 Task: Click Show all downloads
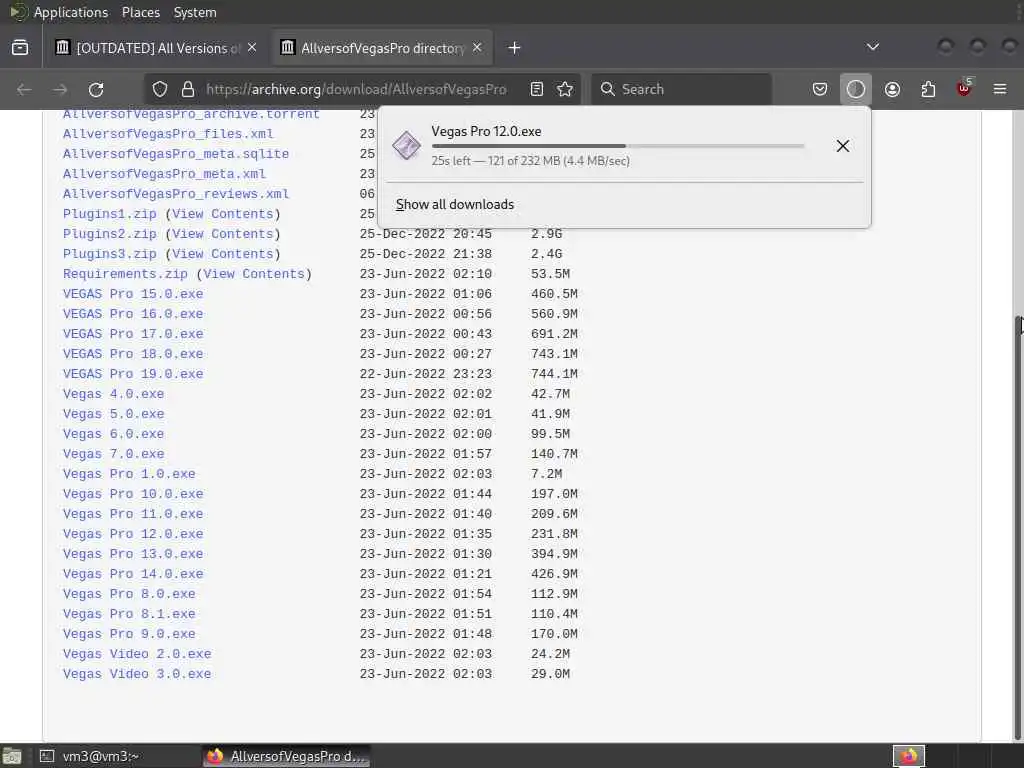tap(455, 204)
